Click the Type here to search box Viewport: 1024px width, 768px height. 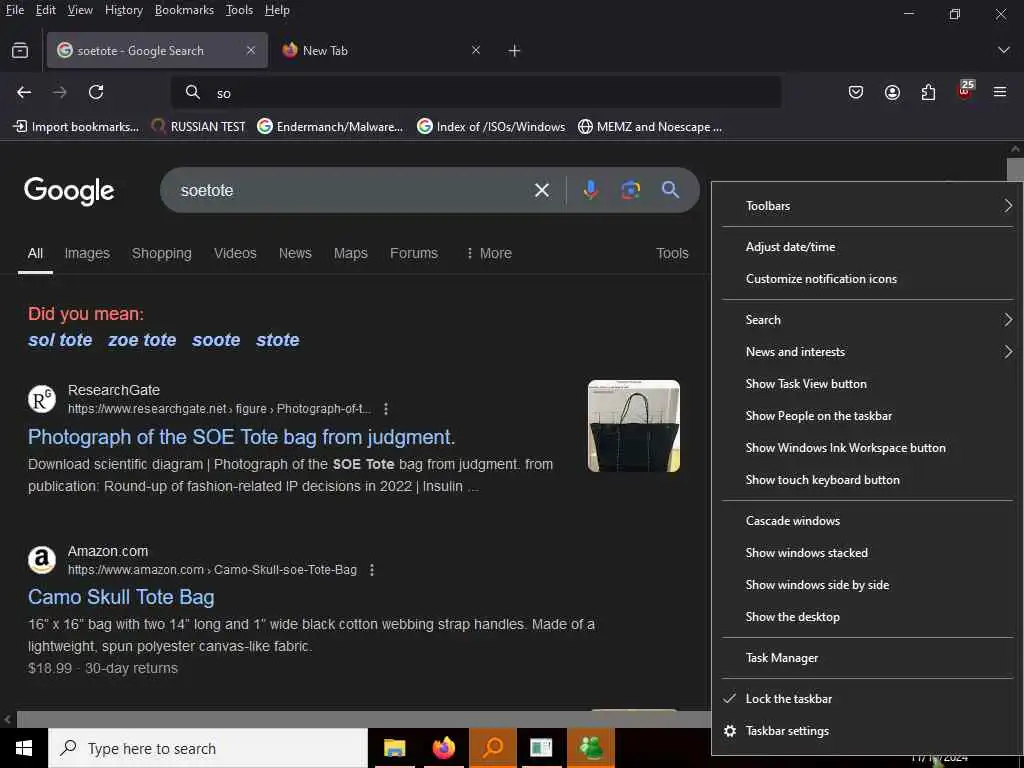[x=208, y=748]
